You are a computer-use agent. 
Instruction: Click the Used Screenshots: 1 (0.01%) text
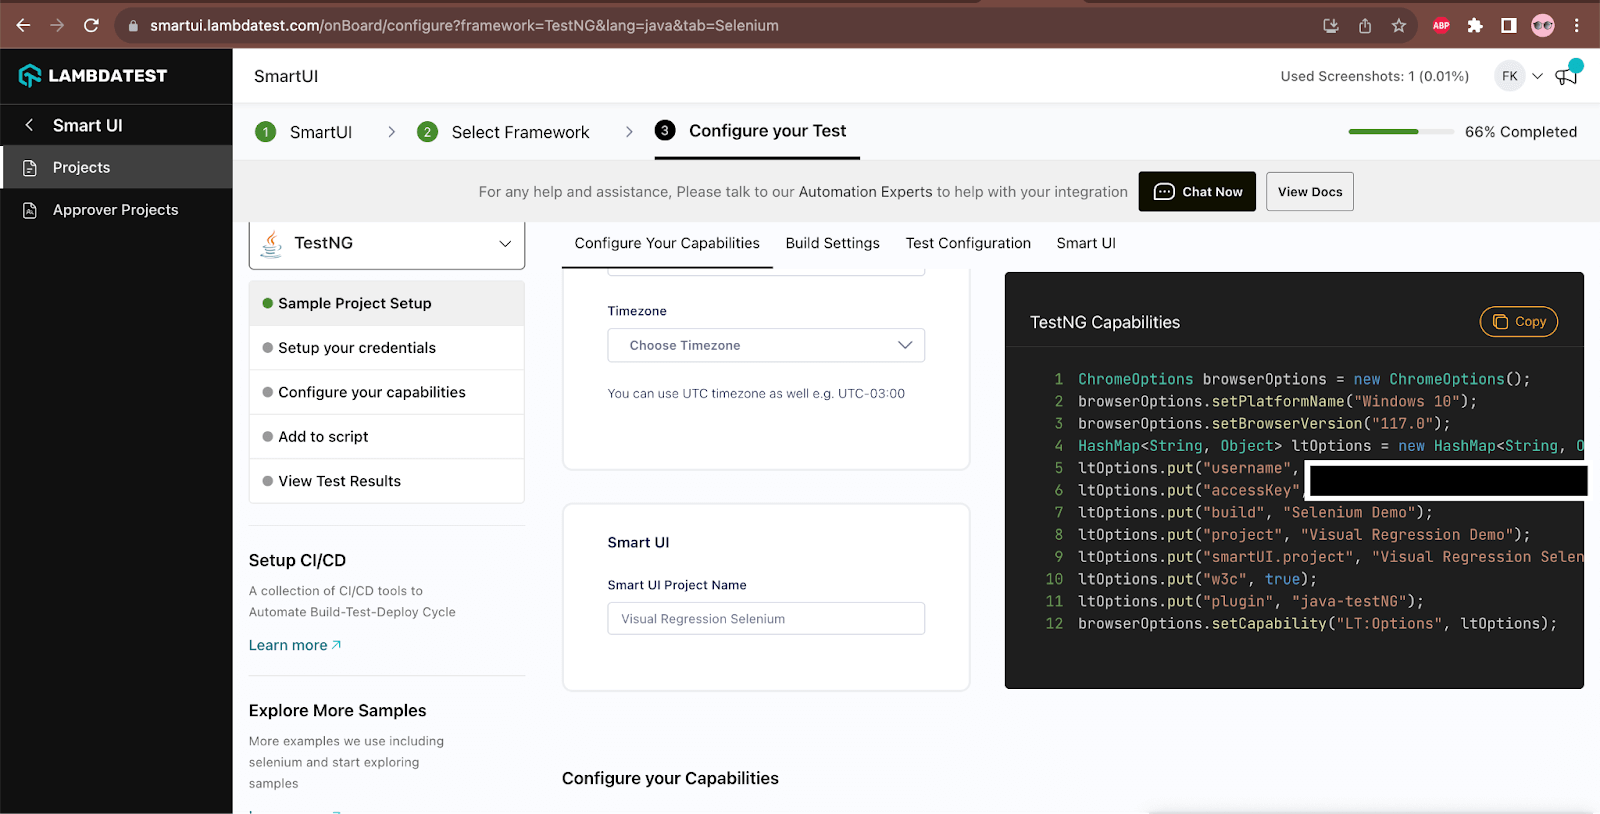coord(1374,76)
